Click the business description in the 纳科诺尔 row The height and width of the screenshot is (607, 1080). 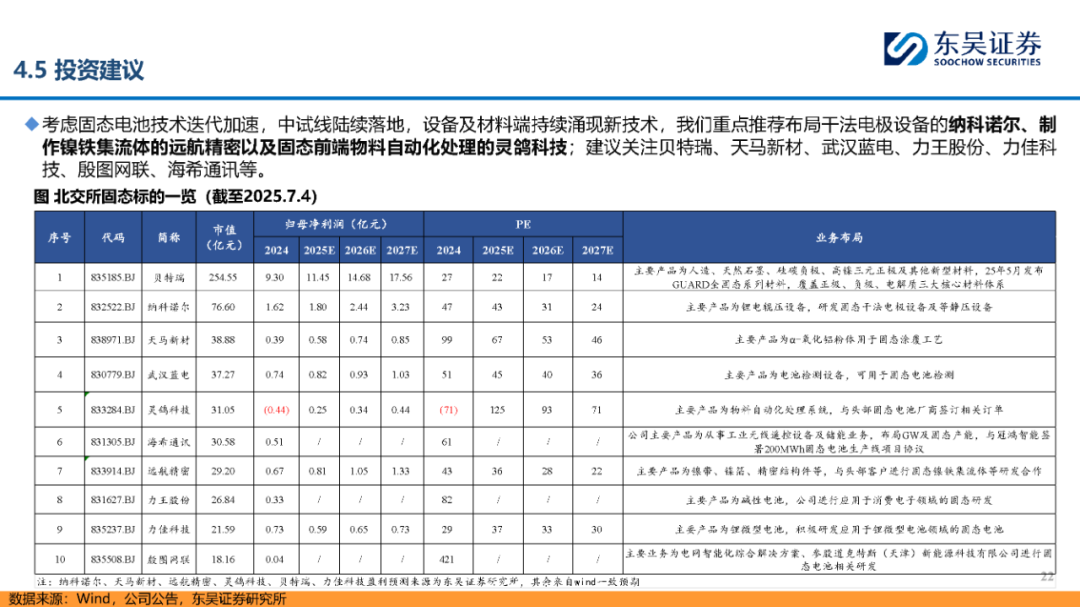pos(839,307)
